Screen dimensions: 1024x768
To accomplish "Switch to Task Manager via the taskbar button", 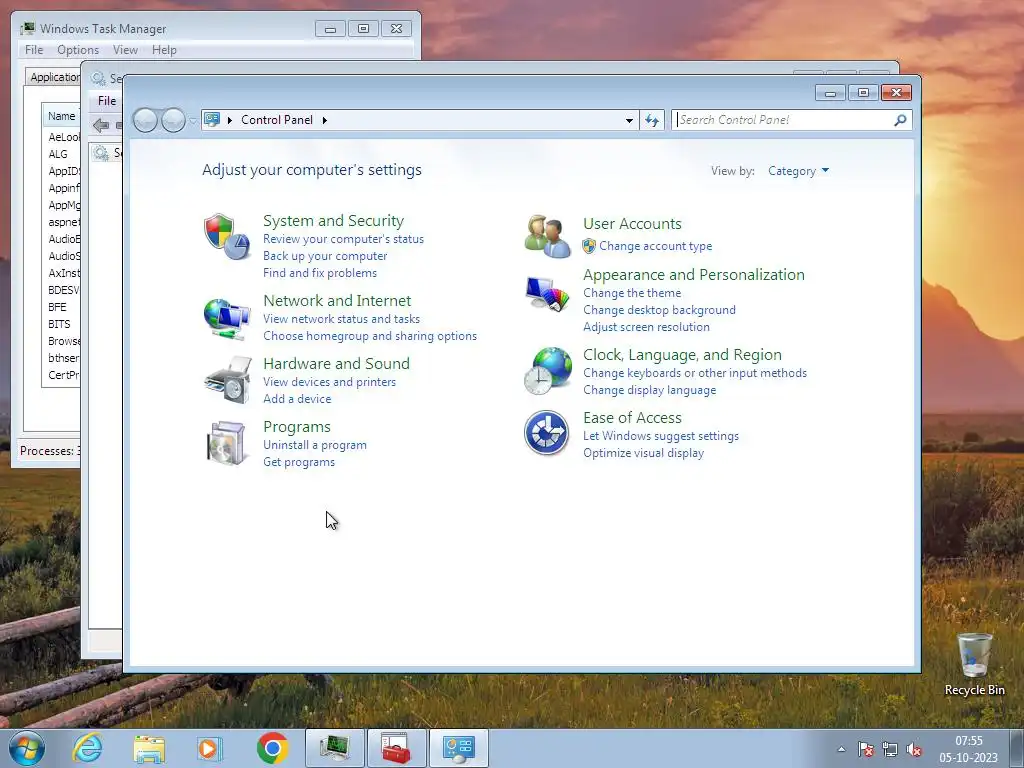I will coord(335,748).
